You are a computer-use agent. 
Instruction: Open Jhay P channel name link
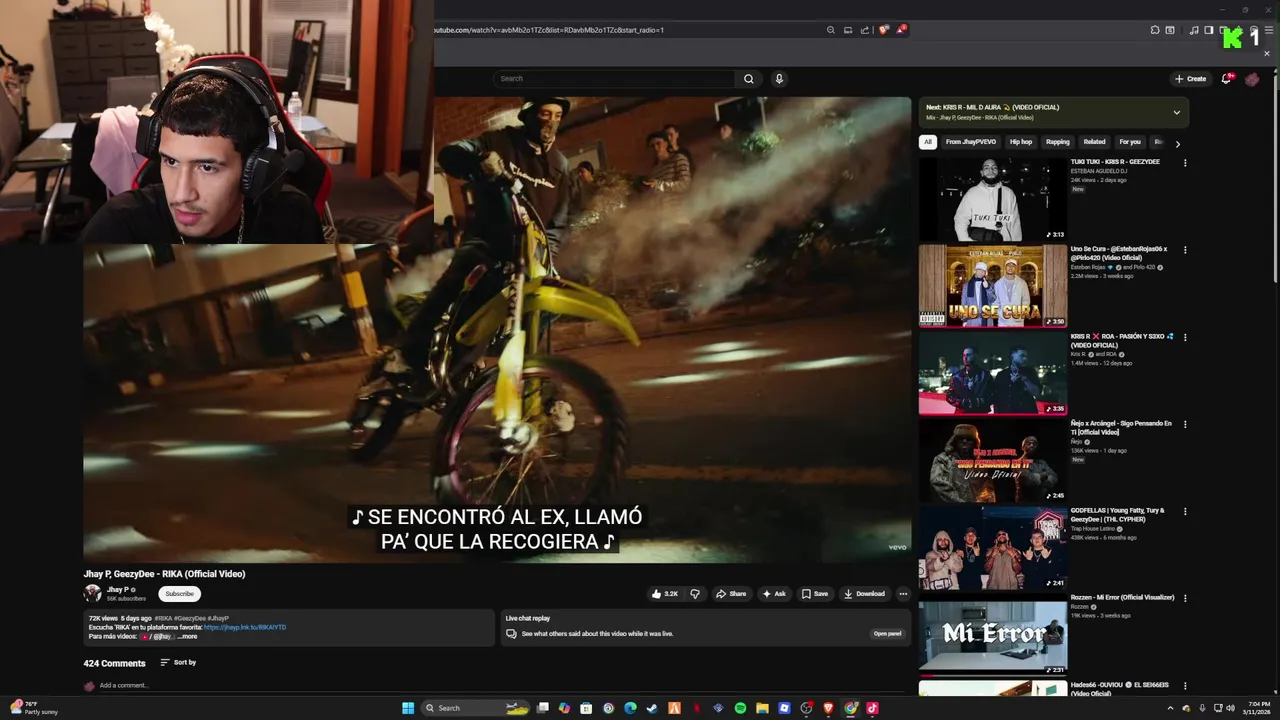pos(117,590)
